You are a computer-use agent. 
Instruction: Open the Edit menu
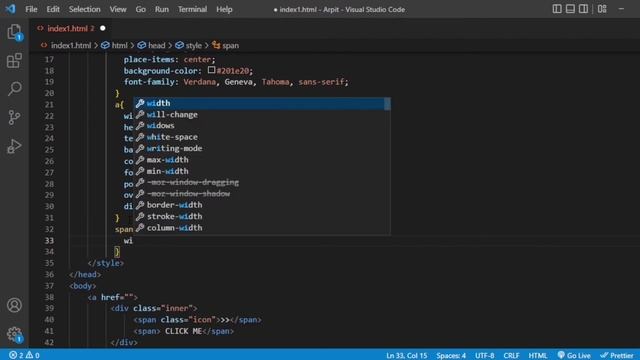pos(53,9)
